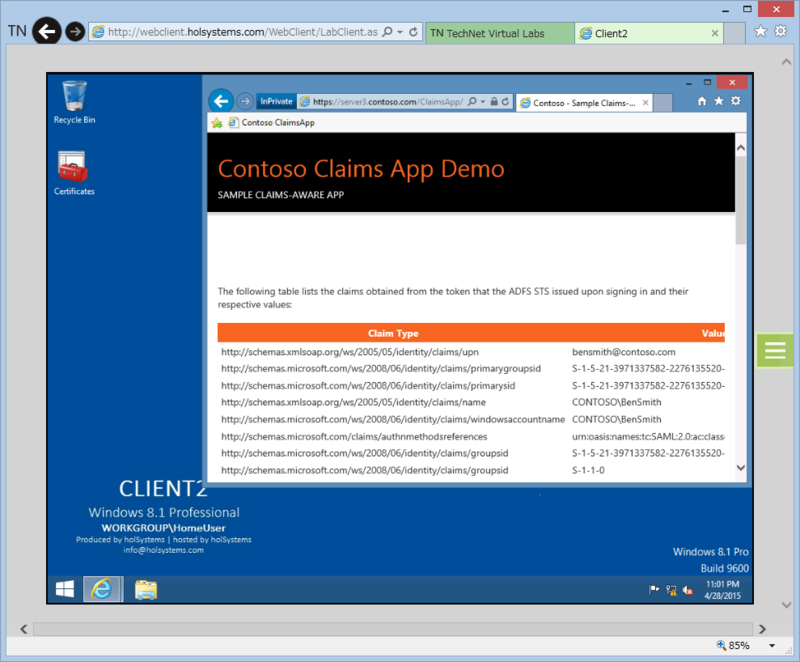Image resolution: width=800 pixels, height=662 pixels.
Task: Select the S-1-1-0 group SID value
Action: 588,470
